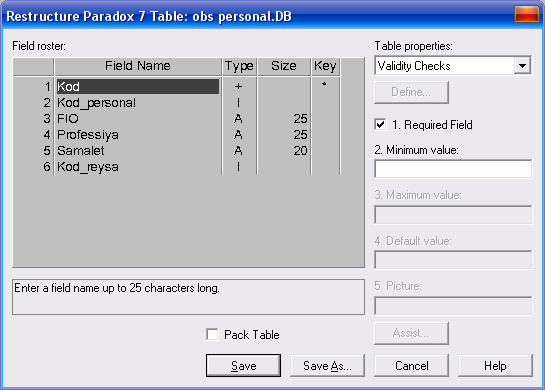Click the size 25 of FIO
This screenshot has height=390, width=545.
[x=300, y=119]
